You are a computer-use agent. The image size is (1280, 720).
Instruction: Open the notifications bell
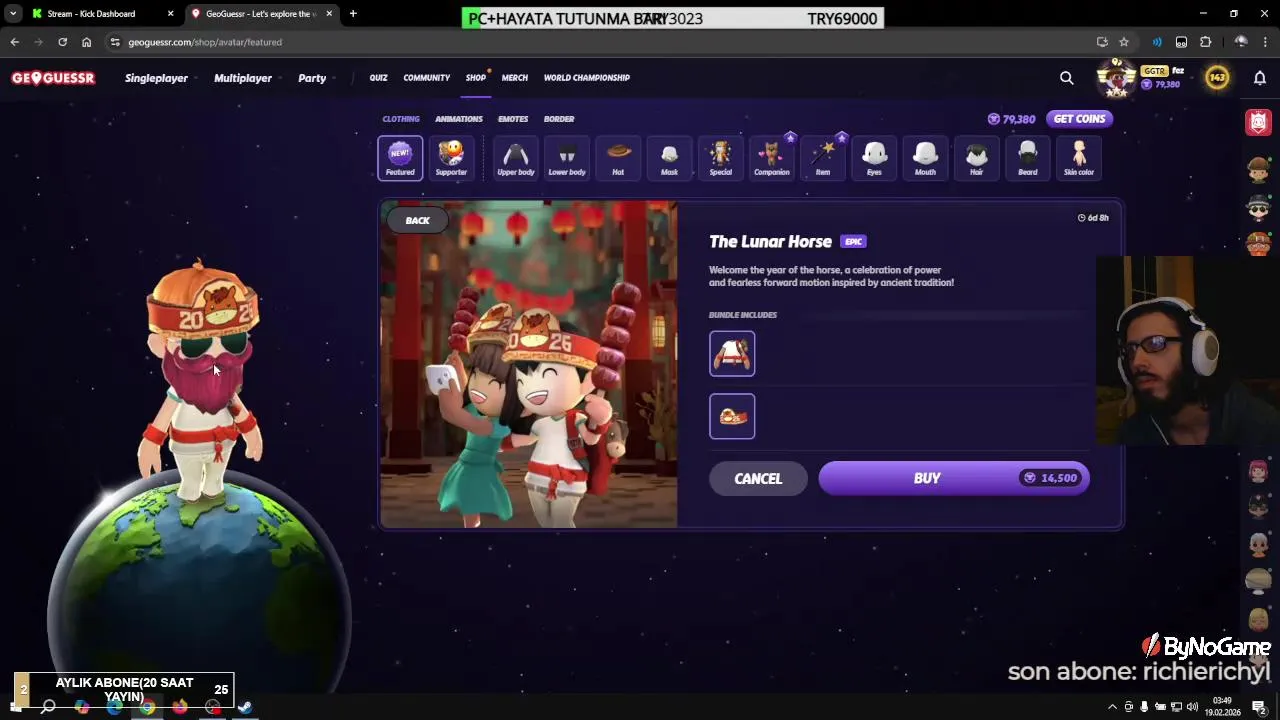click(1260, 78)
